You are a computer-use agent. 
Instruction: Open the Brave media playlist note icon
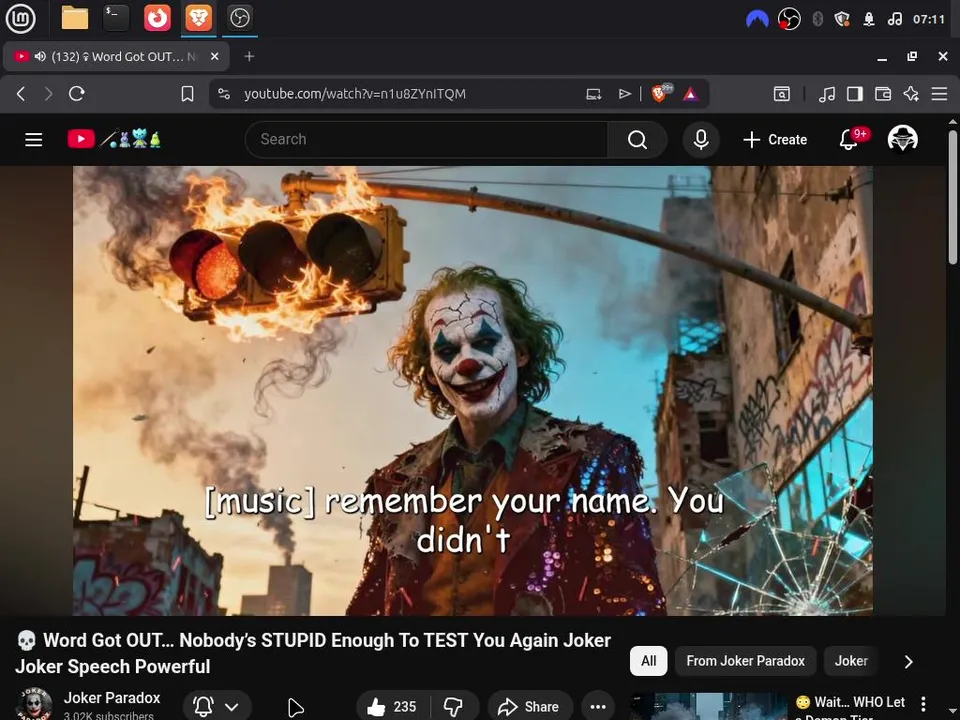click(827, 94)
